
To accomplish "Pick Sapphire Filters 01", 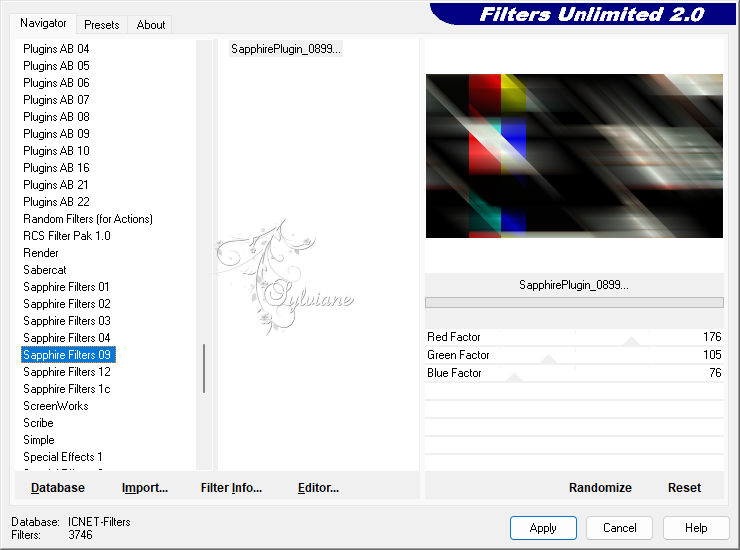I will tap(66, 287).
